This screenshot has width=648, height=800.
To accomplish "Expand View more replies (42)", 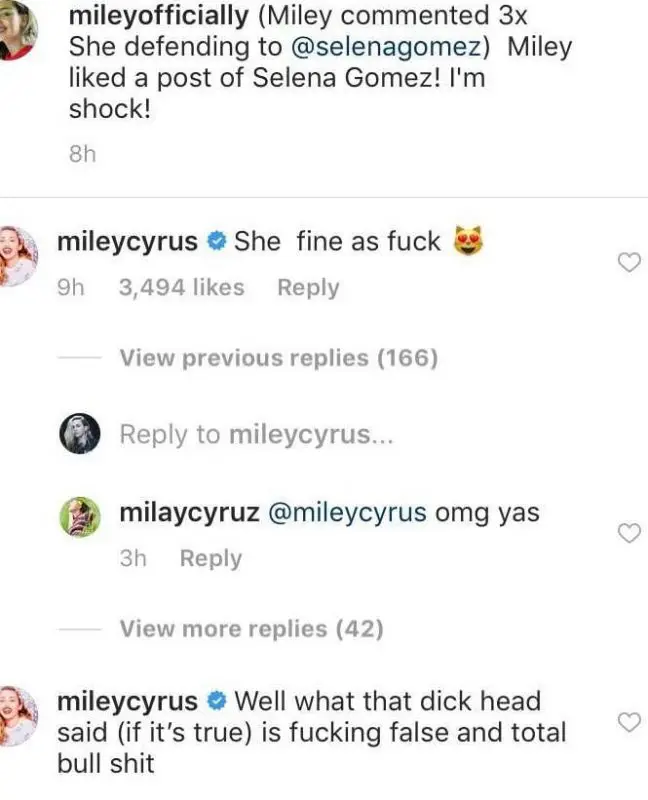I will click(251, 629).
